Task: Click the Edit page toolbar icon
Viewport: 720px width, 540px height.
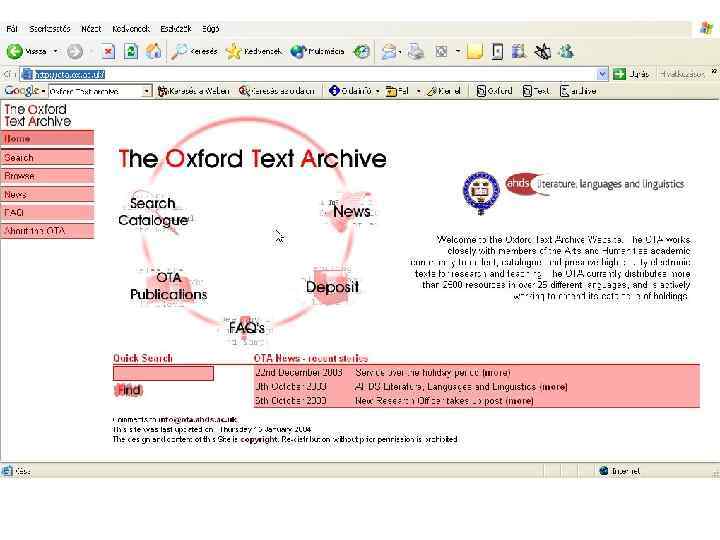Action: [441, 51]
